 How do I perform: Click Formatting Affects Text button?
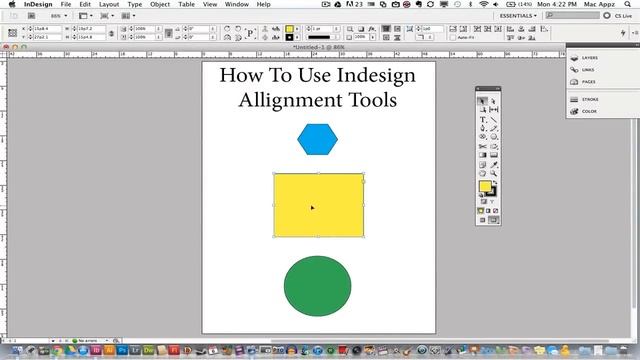[492, 202]
